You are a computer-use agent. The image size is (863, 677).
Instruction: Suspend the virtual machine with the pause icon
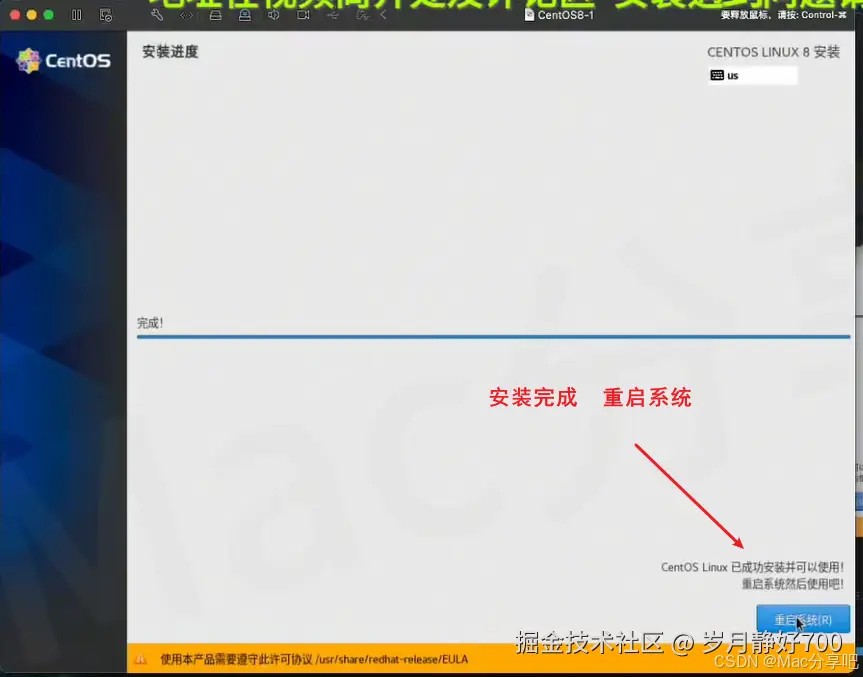pyautogui.click(x=75, y=15)
